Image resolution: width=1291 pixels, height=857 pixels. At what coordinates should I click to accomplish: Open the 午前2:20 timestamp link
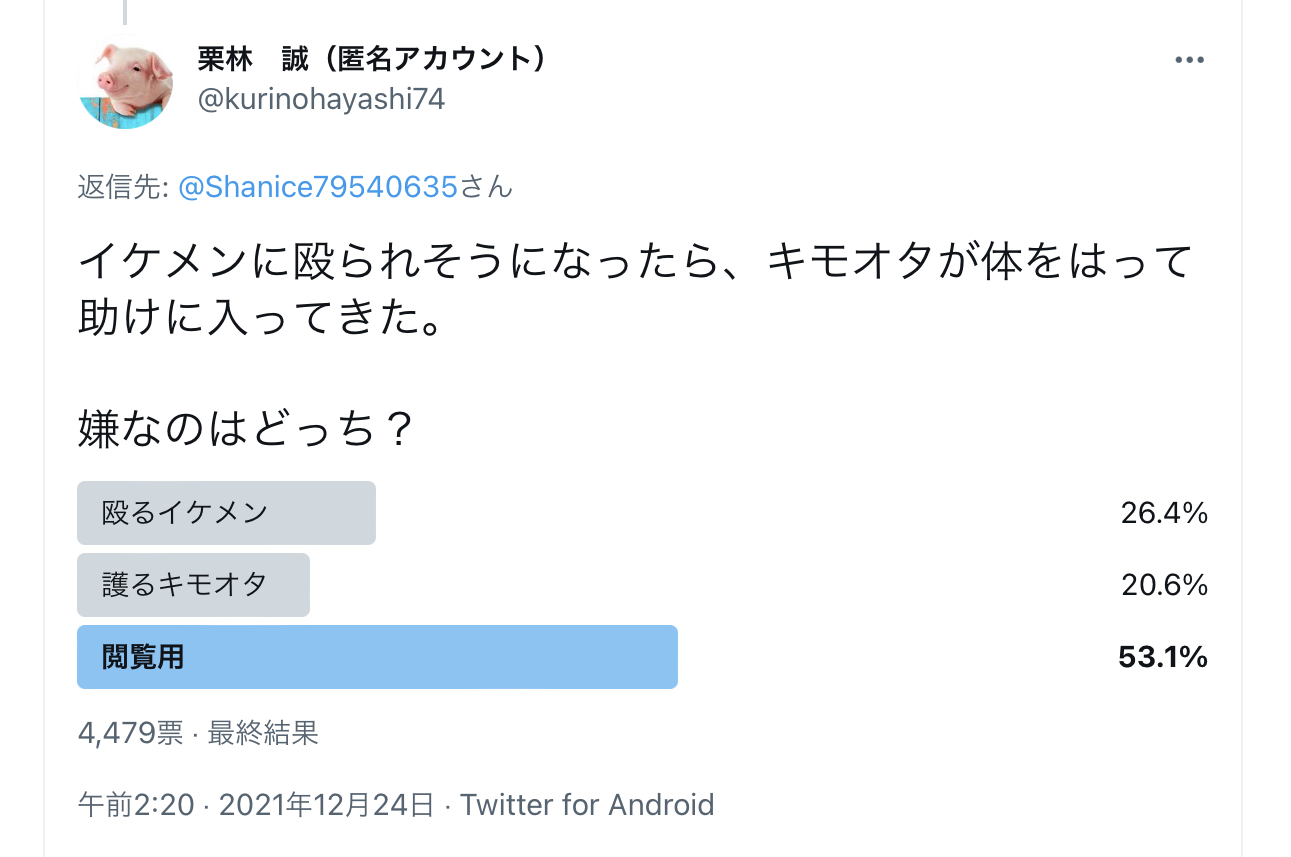(x=136, y=805)
